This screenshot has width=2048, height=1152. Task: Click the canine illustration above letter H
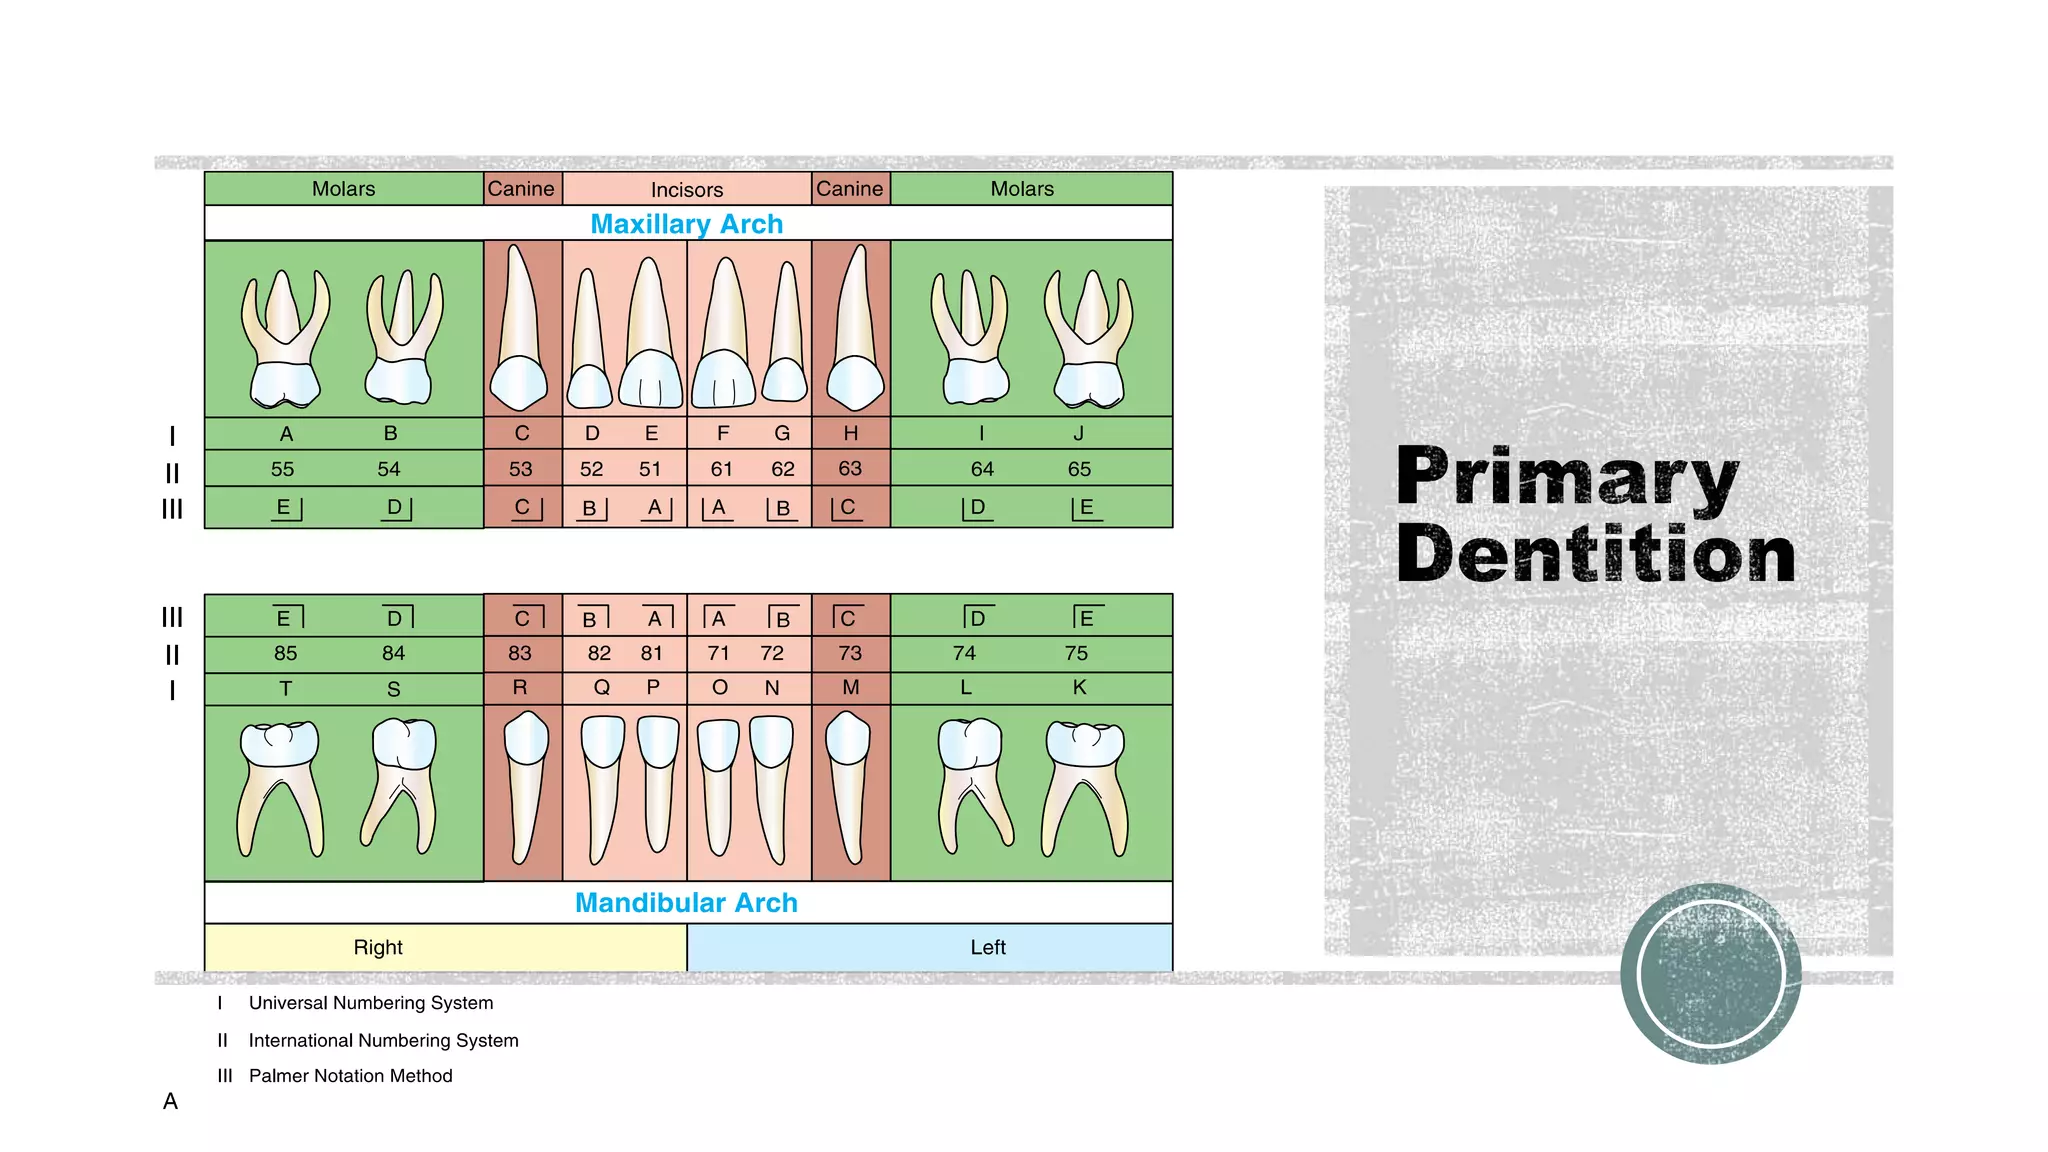click(855, 328)
